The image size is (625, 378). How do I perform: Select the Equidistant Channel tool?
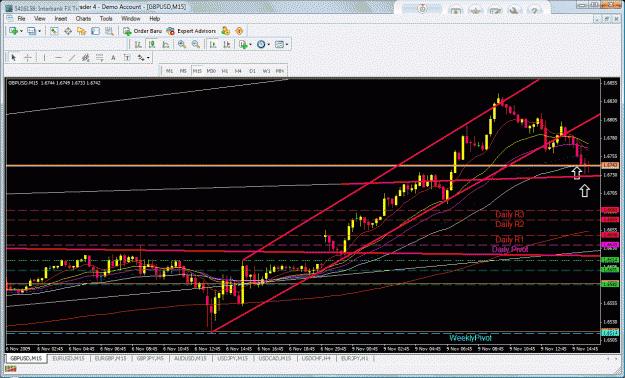coord(85,58)
